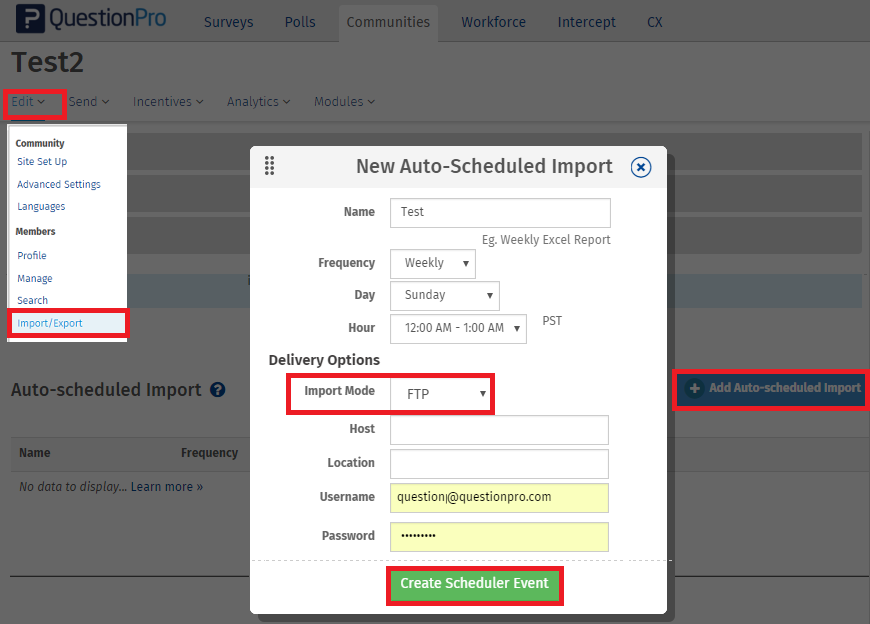
Task: Click the drag handle icon in the dialog
Action: pyautogui.click(x=269, y=166)
